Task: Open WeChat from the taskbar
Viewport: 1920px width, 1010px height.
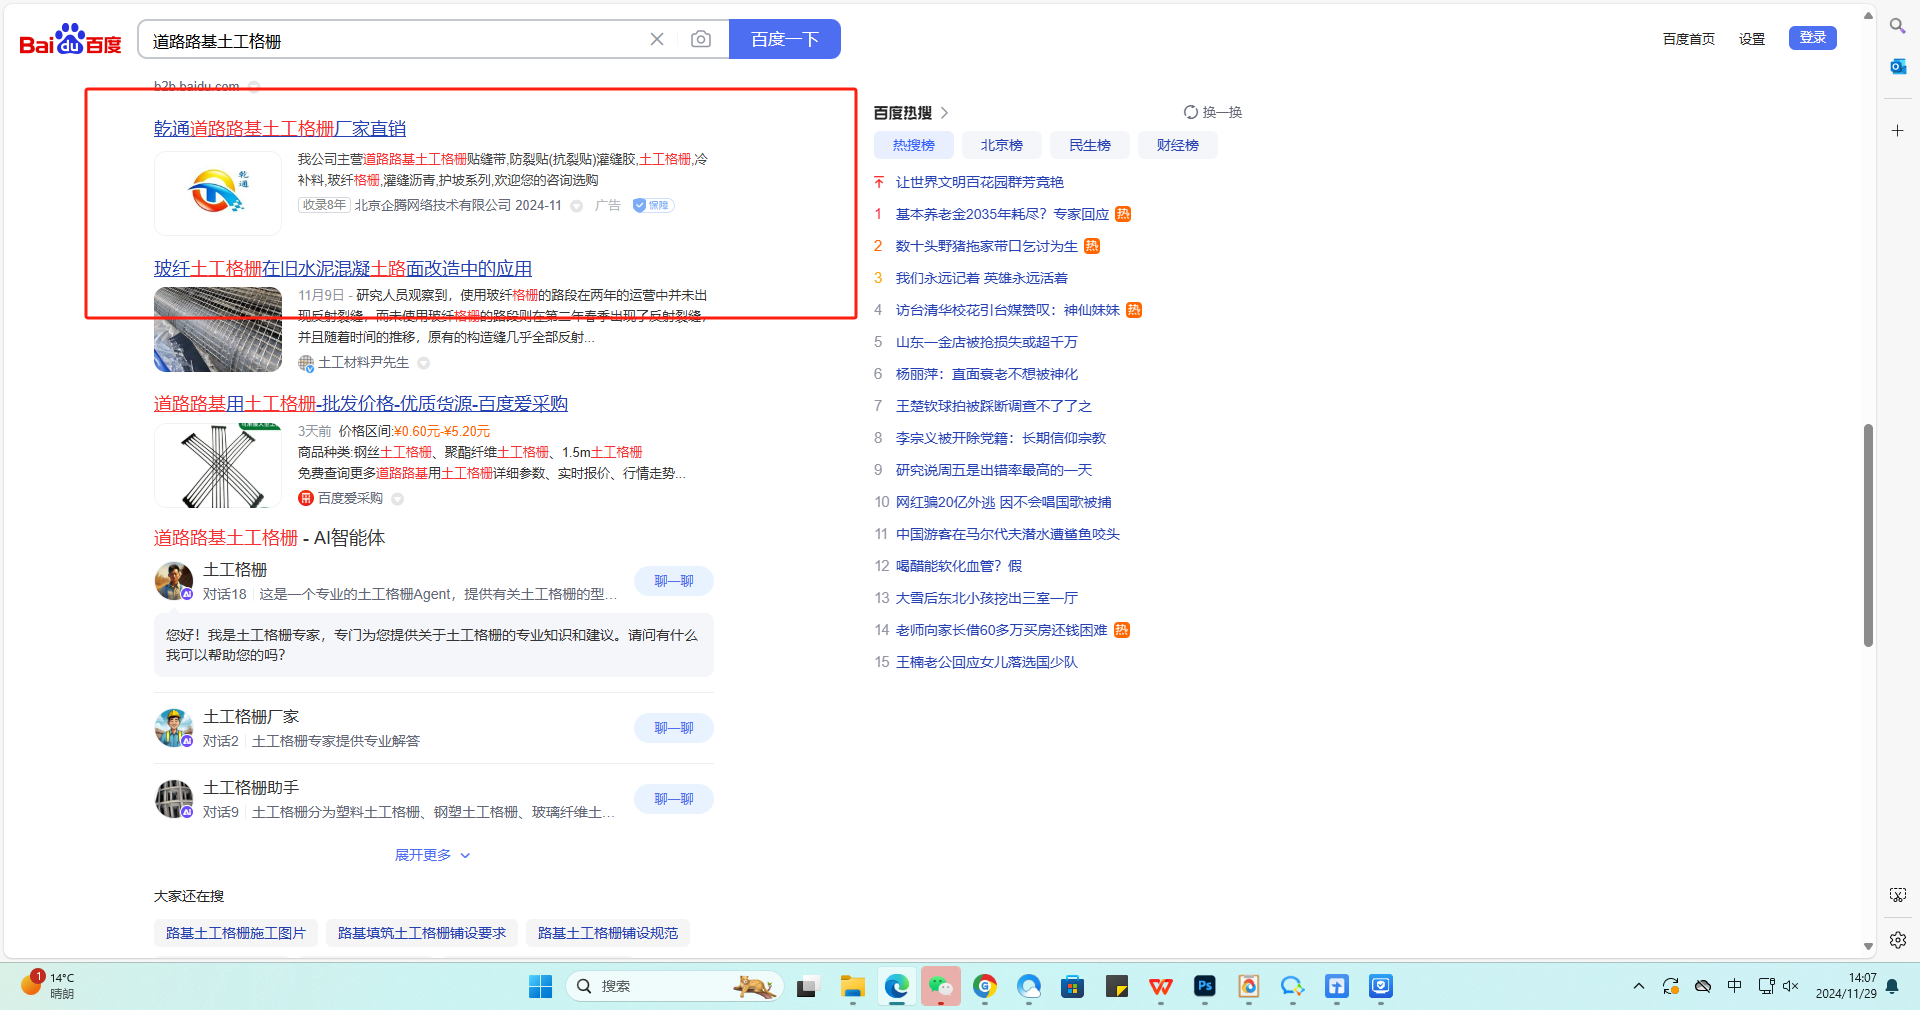Action: [940, 987]
